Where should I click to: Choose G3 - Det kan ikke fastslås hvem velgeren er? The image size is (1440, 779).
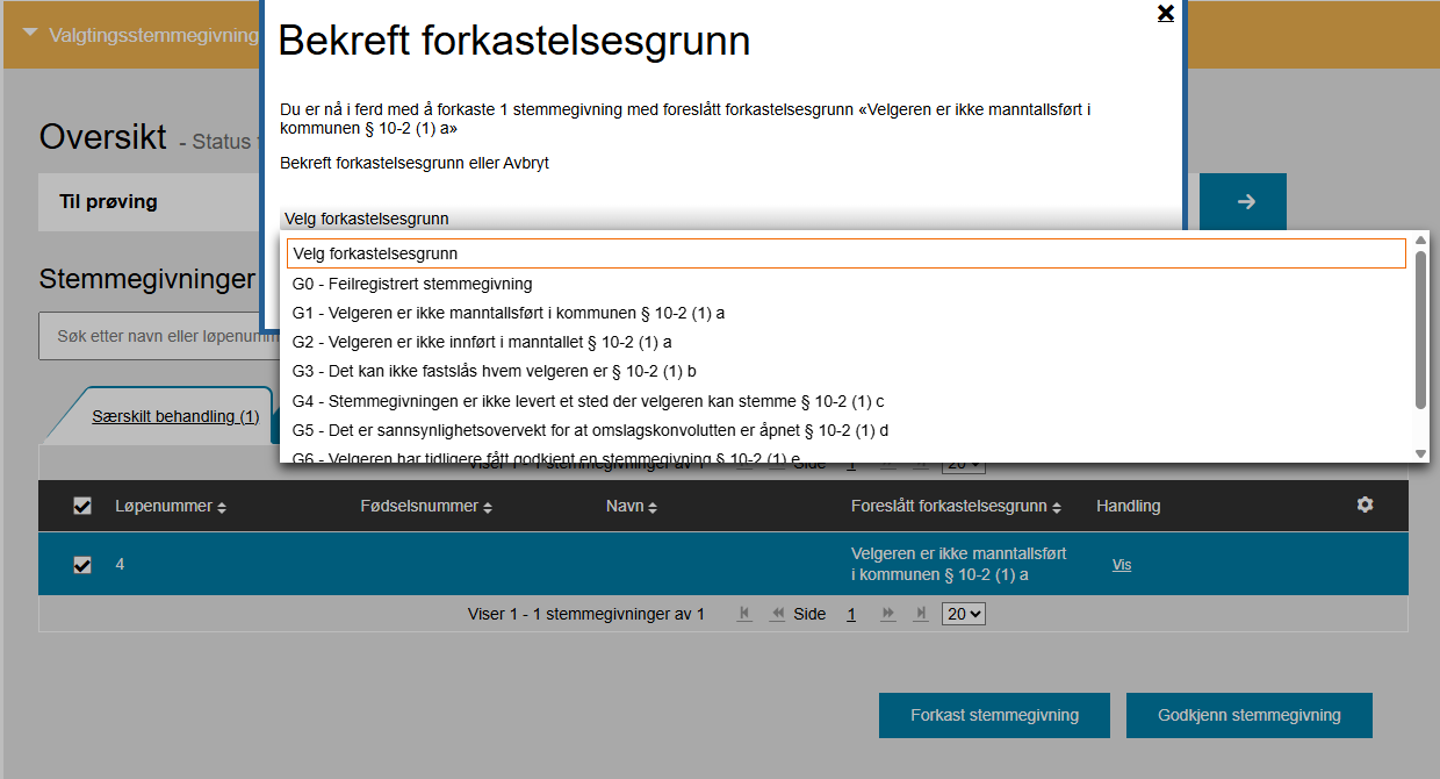(494, 371)
